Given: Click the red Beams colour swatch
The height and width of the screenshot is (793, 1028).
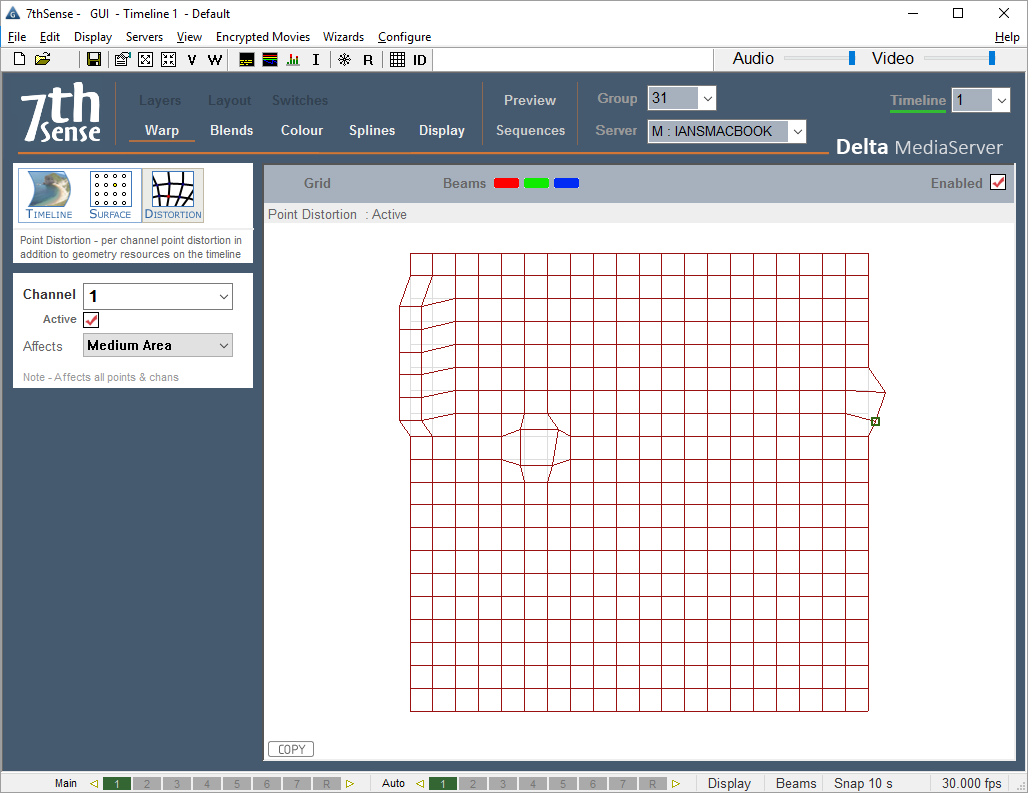Looking at the screenshot, I should click(506, 183).
